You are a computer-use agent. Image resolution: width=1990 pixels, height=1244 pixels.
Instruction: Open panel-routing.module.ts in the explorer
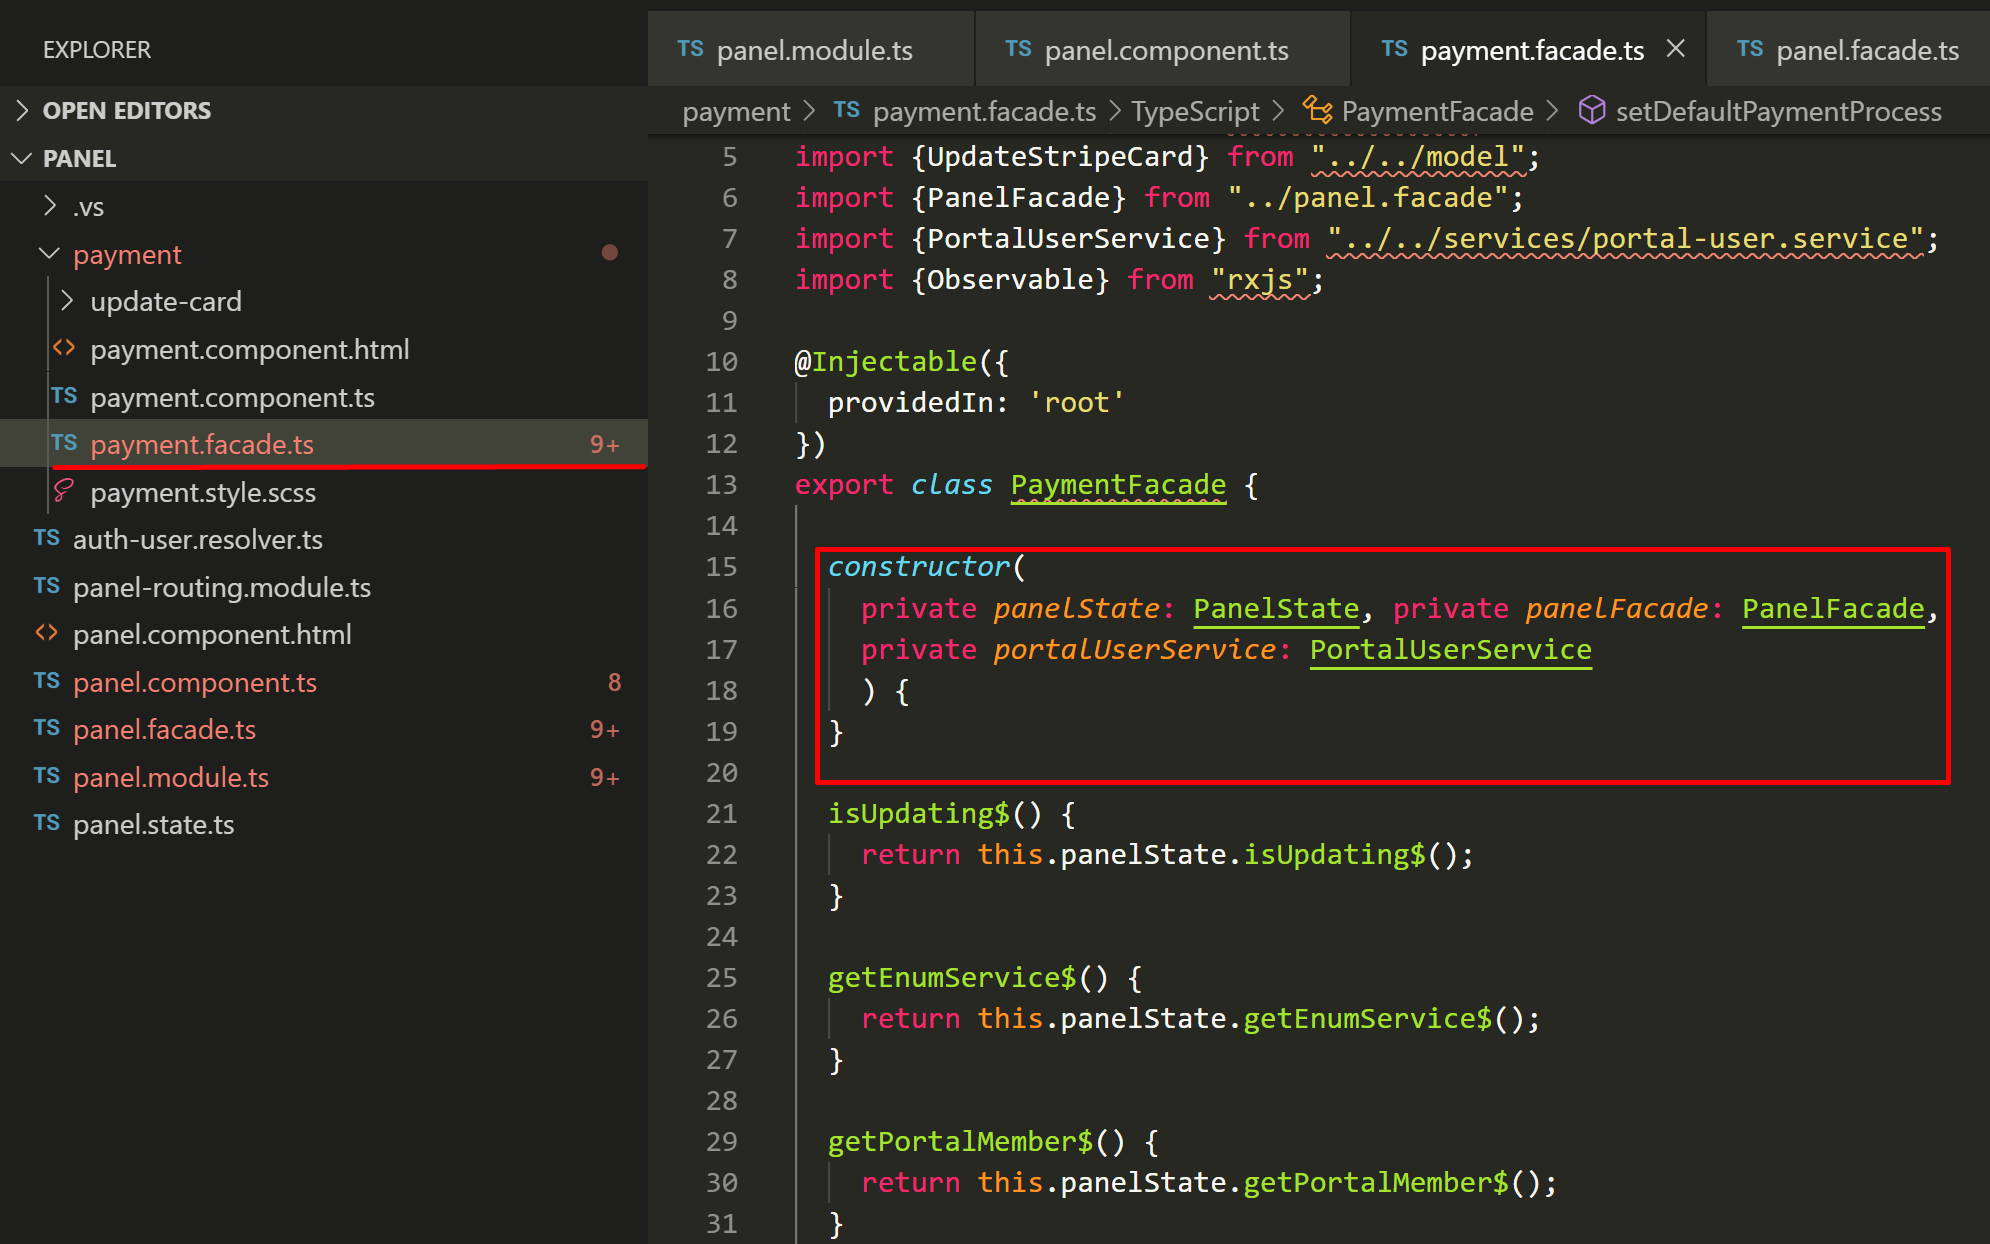[x=221, y=587]
